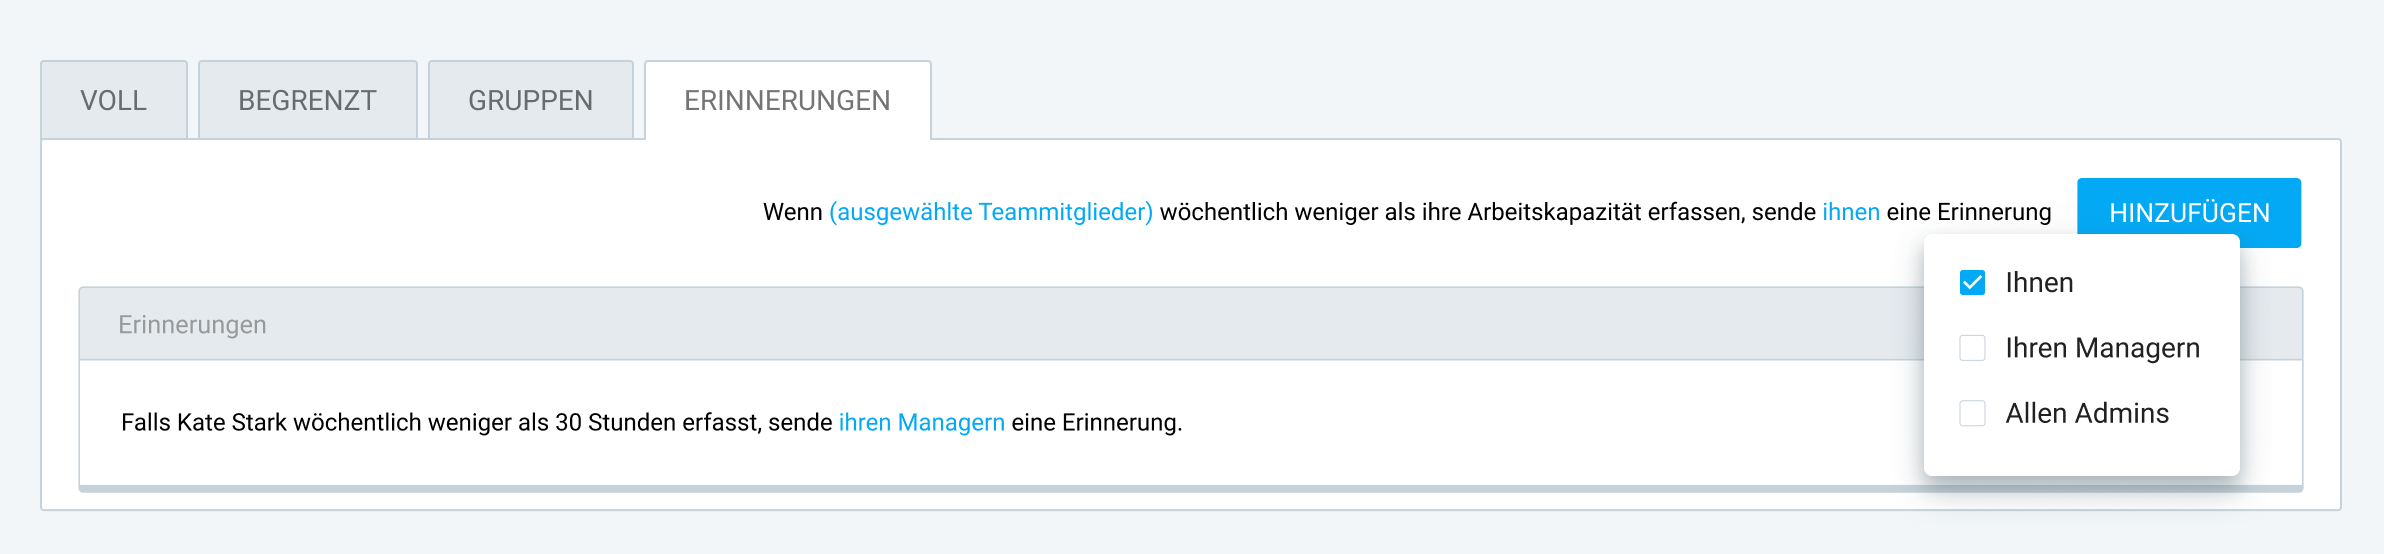Tick the Ihren Managern checkbox
The image size is (2384, 554).
[x=1972, y=348]
